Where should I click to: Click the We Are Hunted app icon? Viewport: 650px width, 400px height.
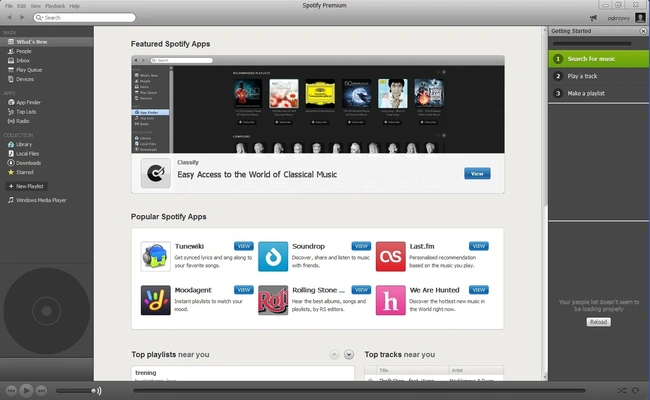click(390, 300)
